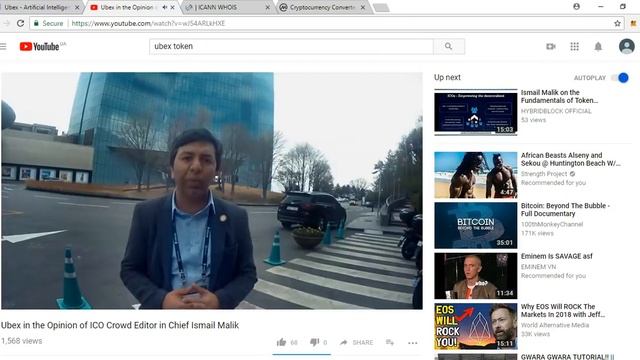This screenshot has height=360, width=640.
Task: Click the like count 68
Action: 294,342
